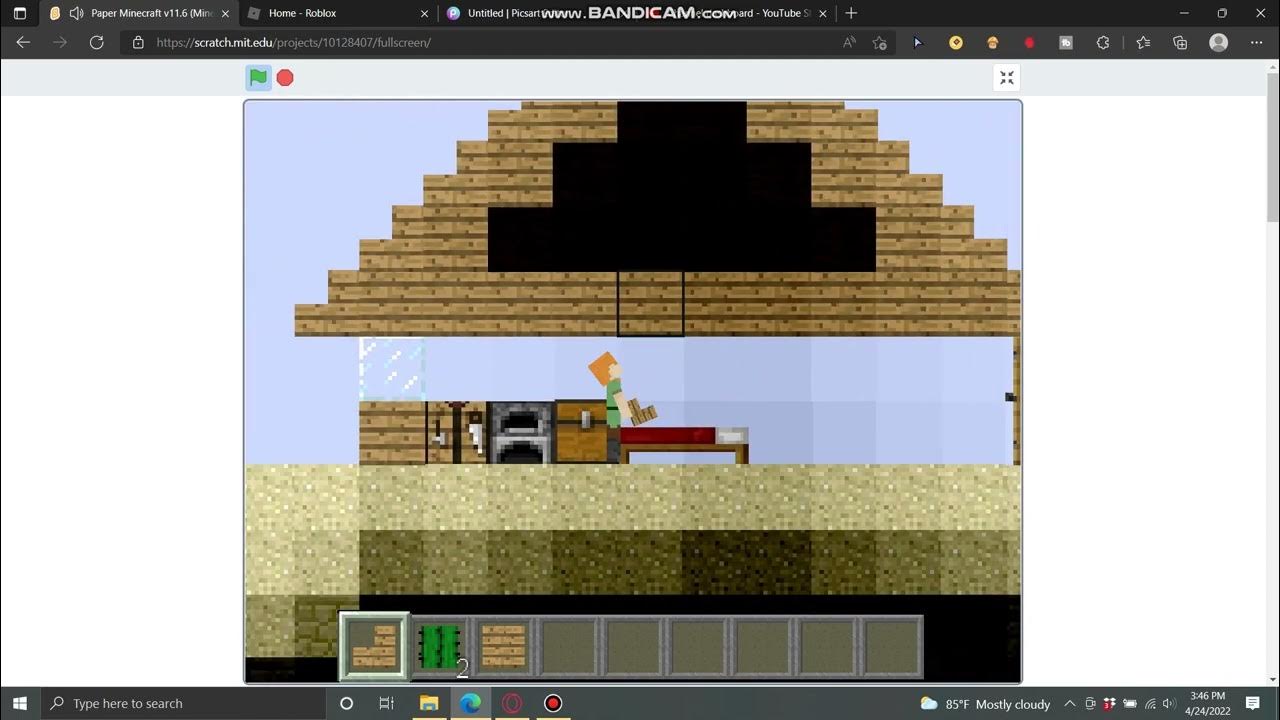The image size is (1280, 720).
Task: Open the volume control in the tray
Action: click(x=1168, y=704)
